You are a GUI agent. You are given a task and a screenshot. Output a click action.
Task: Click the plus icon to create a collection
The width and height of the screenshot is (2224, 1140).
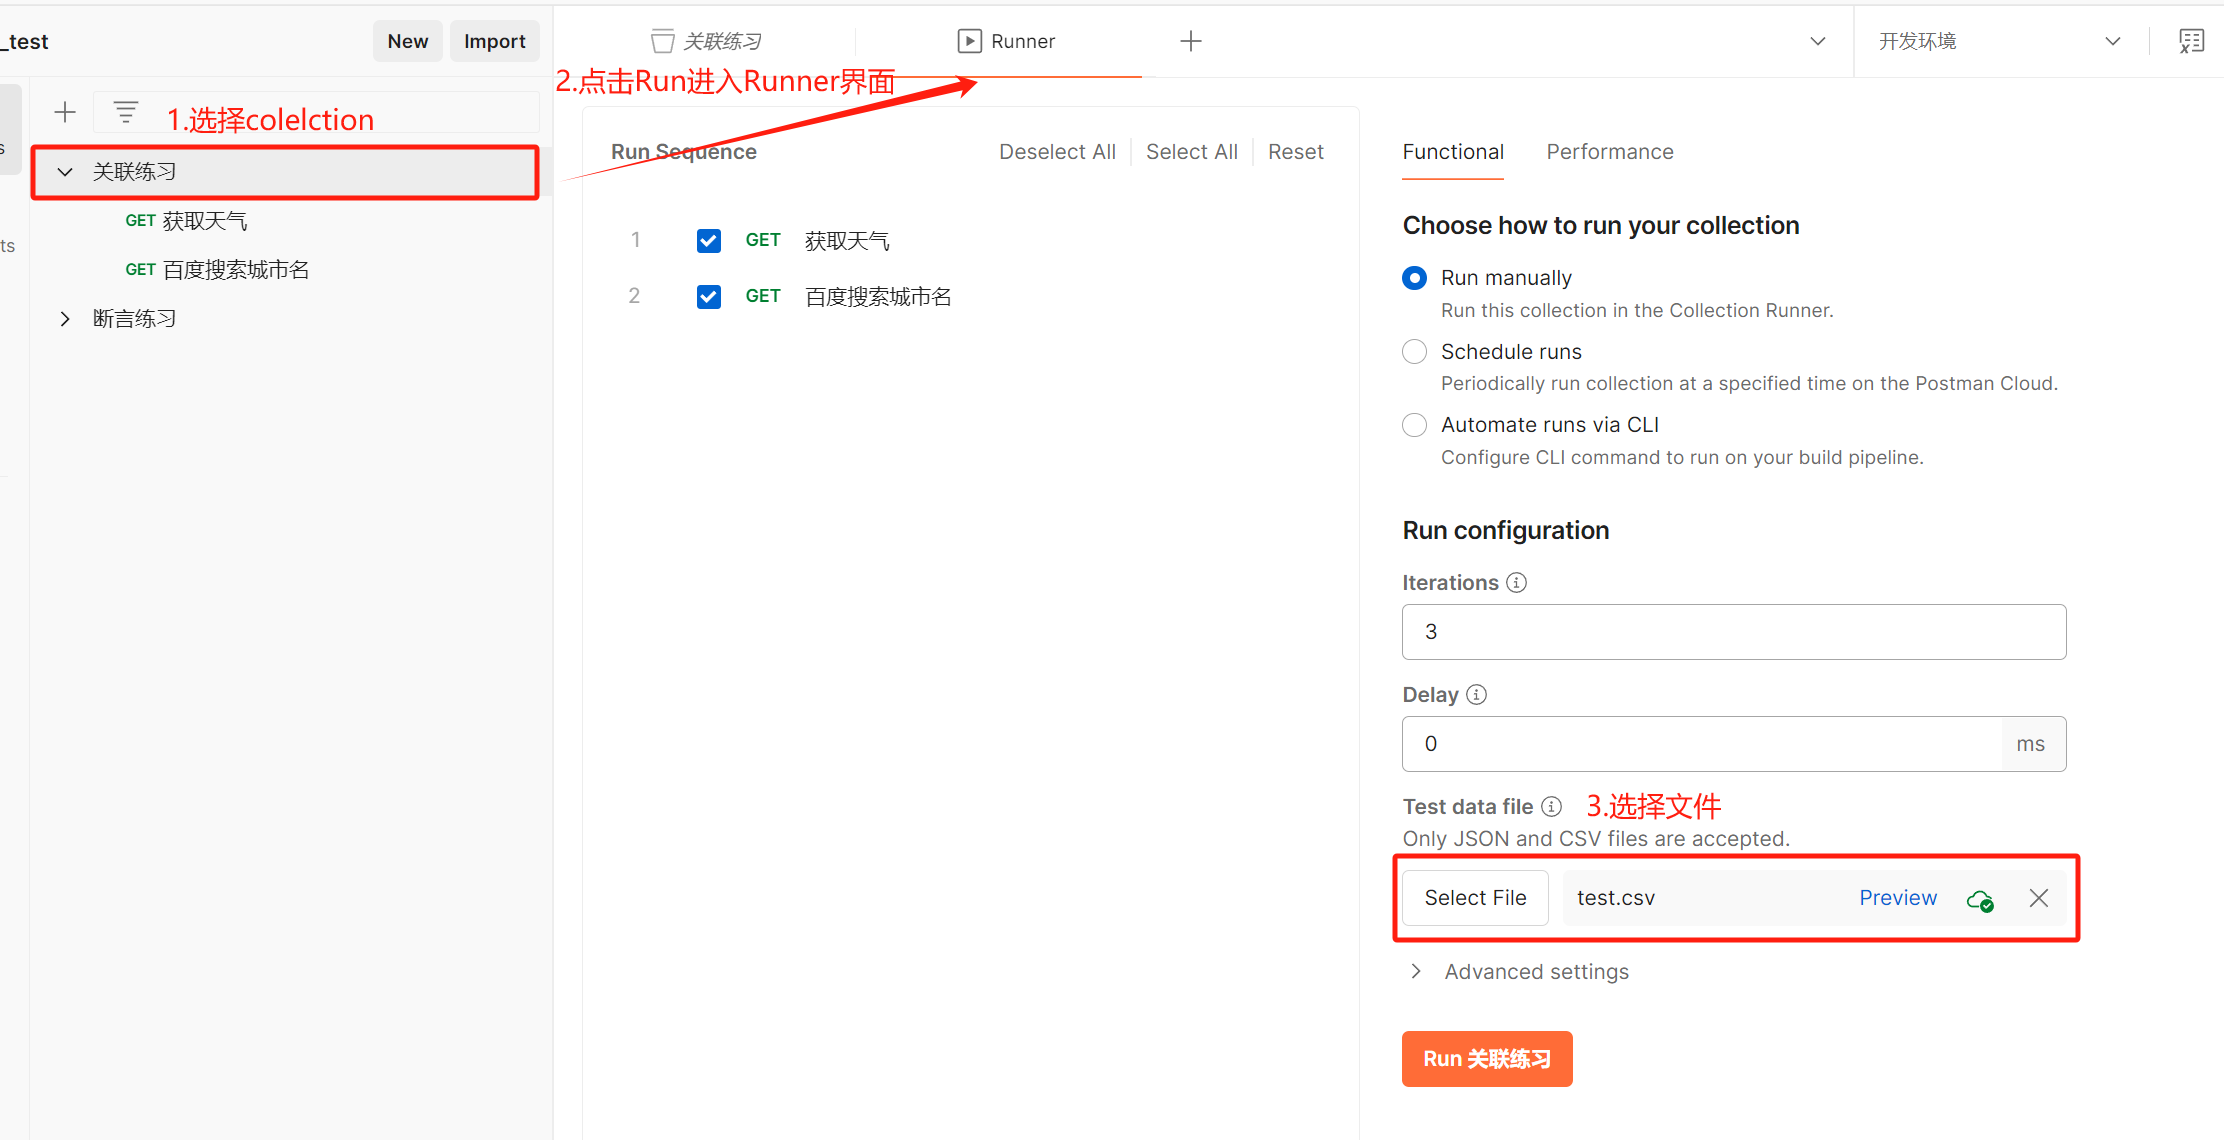[x=65, y=112]
